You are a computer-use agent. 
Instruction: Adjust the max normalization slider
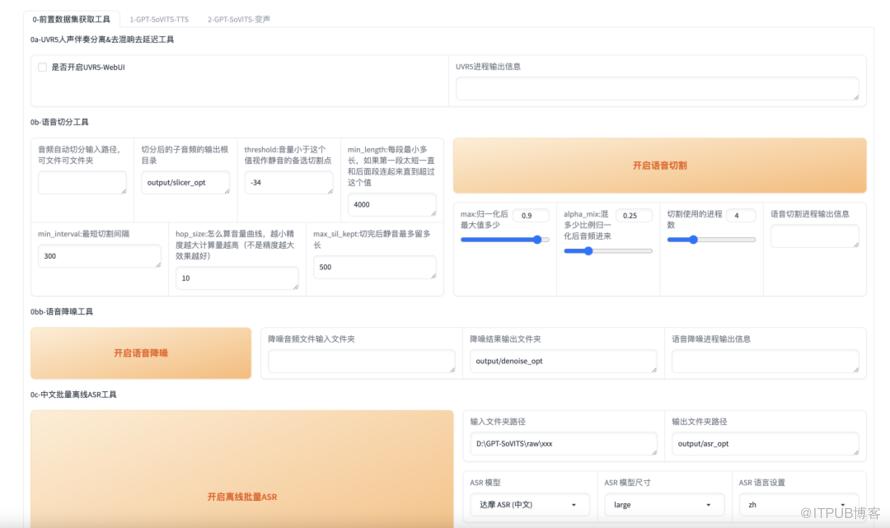(505, 239)
